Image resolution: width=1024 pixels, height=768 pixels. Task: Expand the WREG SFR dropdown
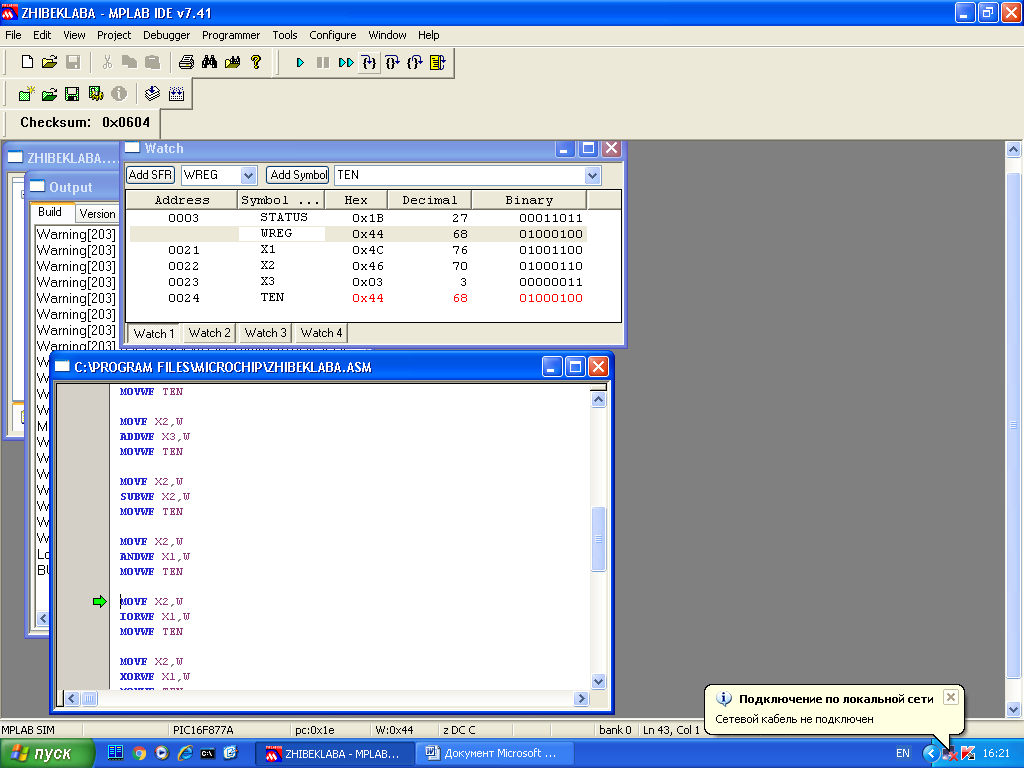(x=248, y=175)
